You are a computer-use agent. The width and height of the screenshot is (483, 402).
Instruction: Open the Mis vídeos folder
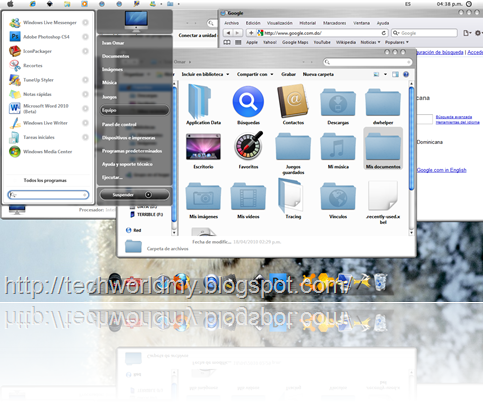pos(248,200)
